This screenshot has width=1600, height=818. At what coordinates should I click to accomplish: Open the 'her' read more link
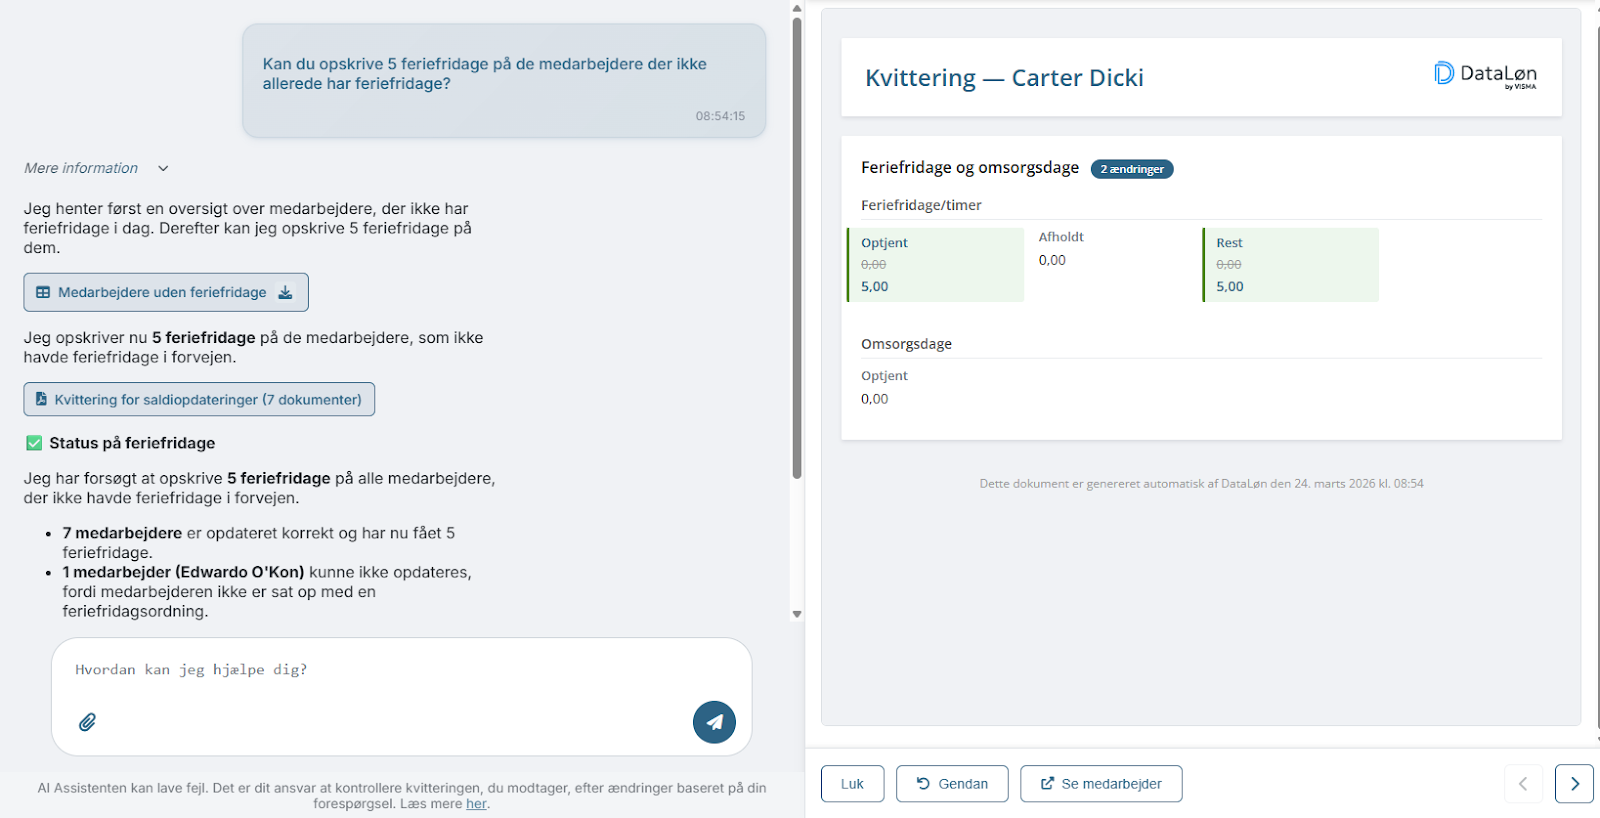point(476,804)
